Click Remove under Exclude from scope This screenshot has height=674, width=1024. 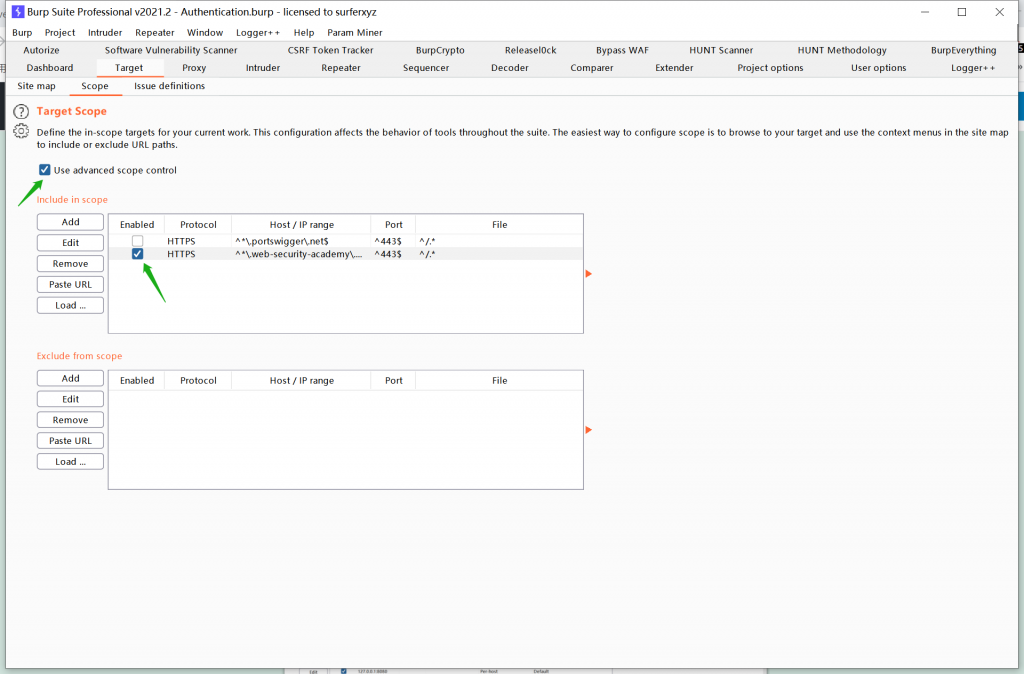point(71,420)
